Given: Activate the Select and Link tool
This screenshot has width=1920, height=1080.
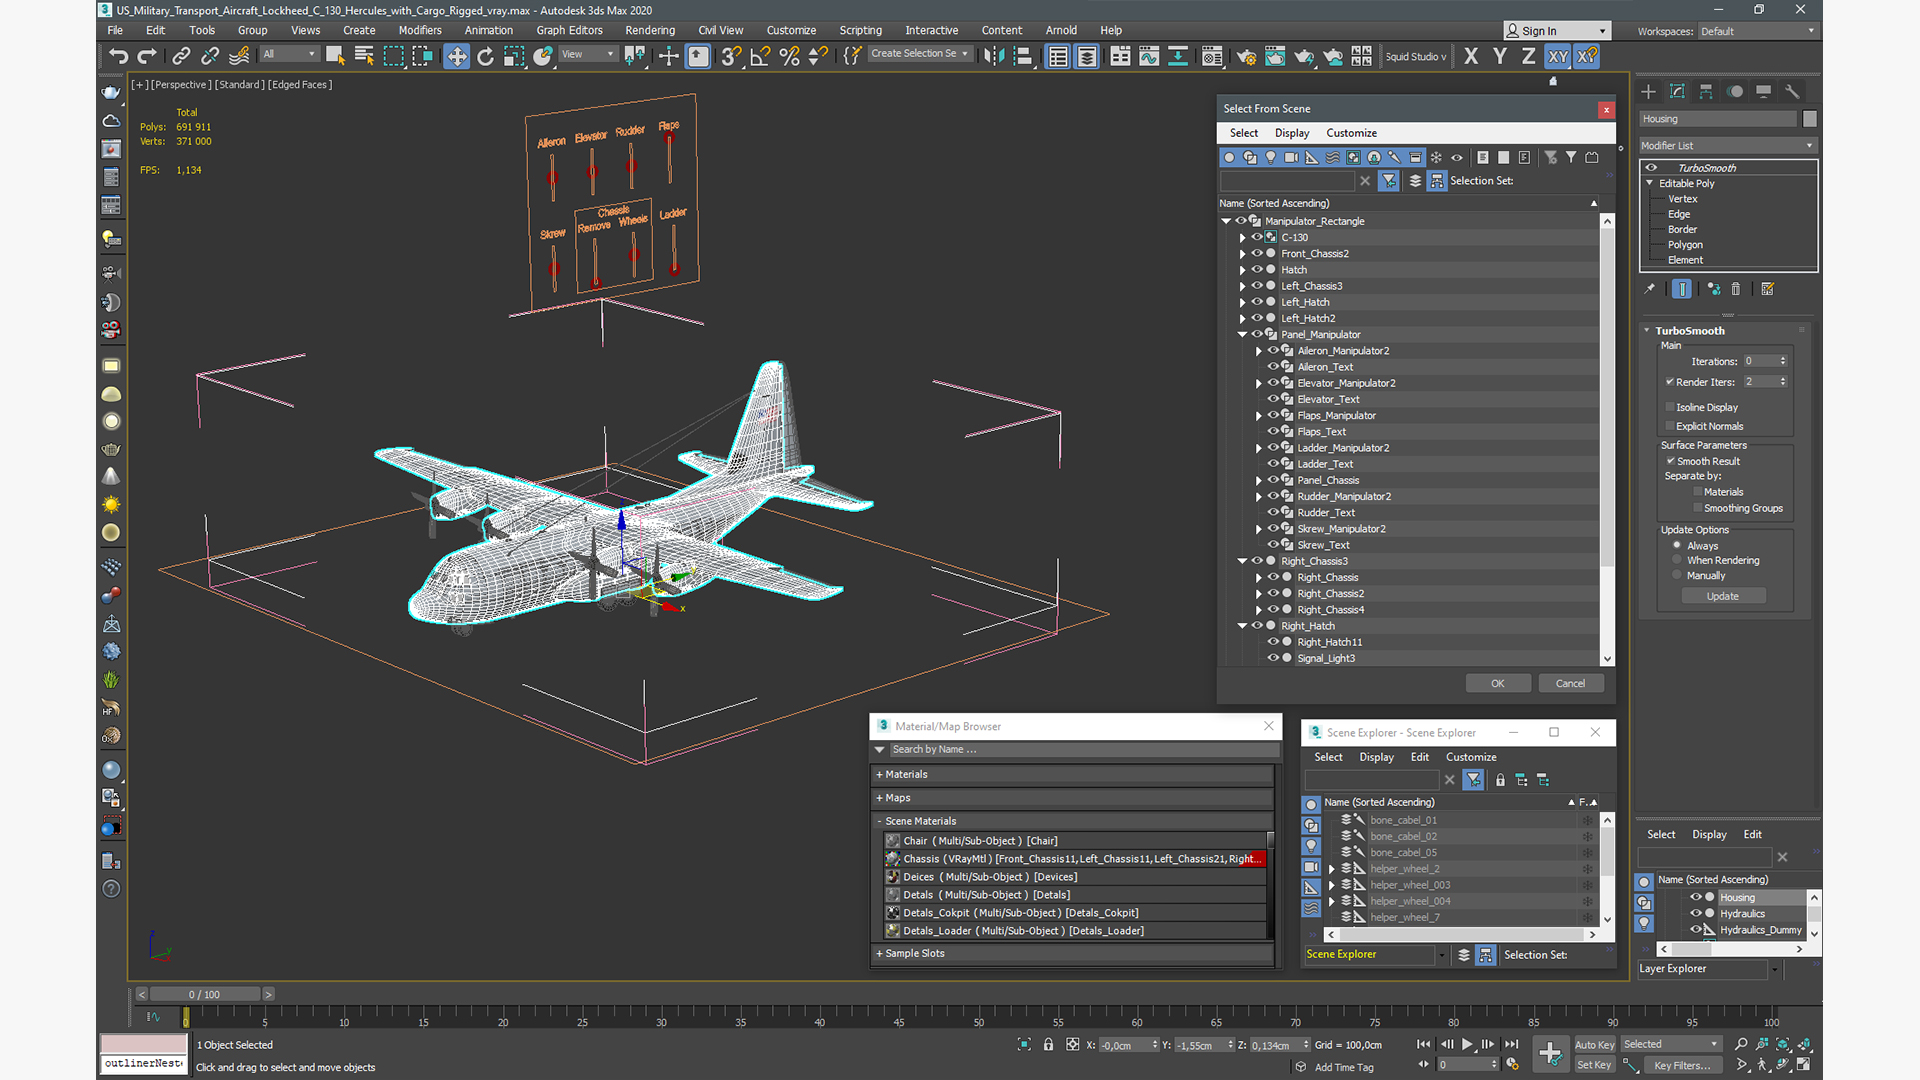Looking at the screenshot, I should tap(181, 56).
